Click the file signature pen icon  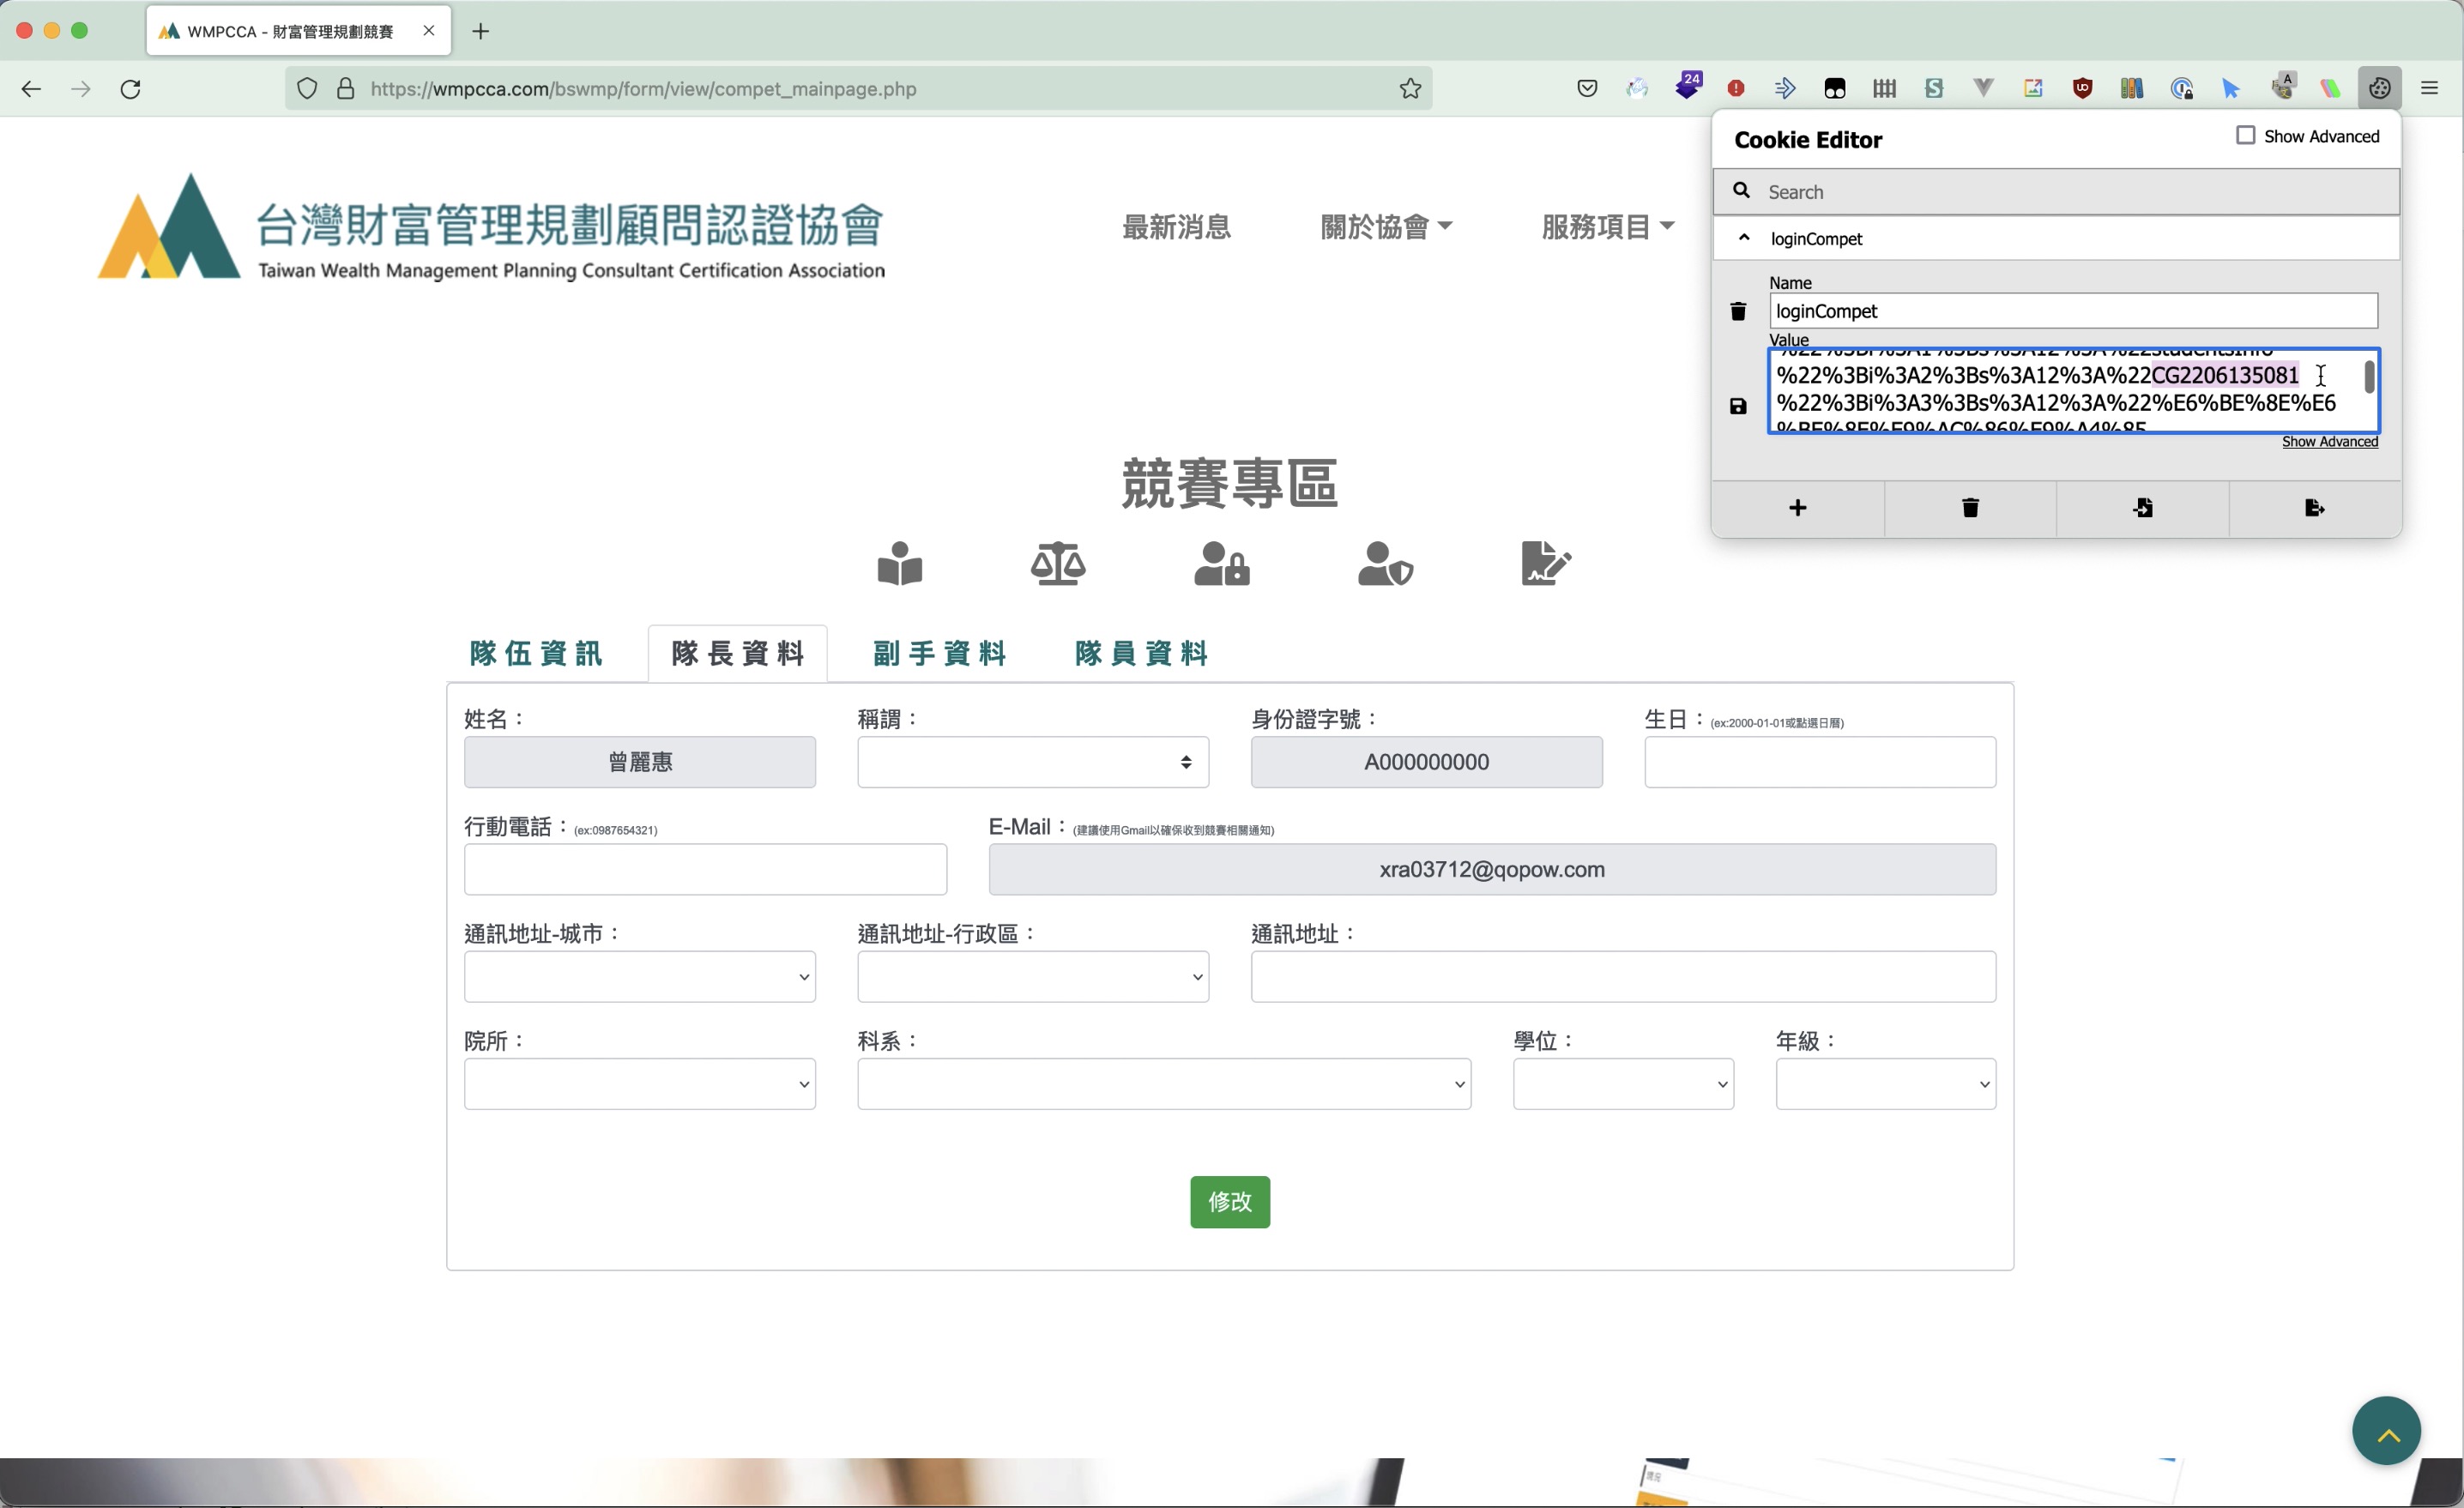[1545, 563]
